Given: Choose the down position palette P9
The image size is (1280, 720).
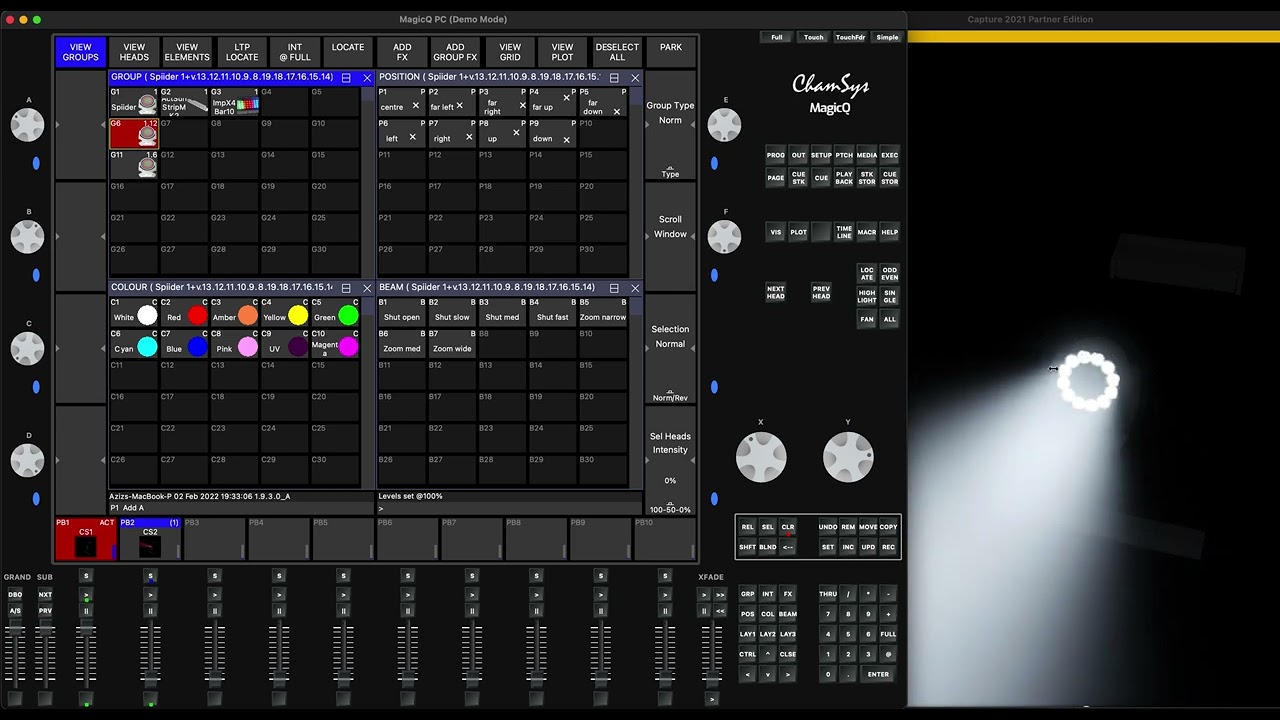Looking at the screenshot, I should (x=553, y=133).
